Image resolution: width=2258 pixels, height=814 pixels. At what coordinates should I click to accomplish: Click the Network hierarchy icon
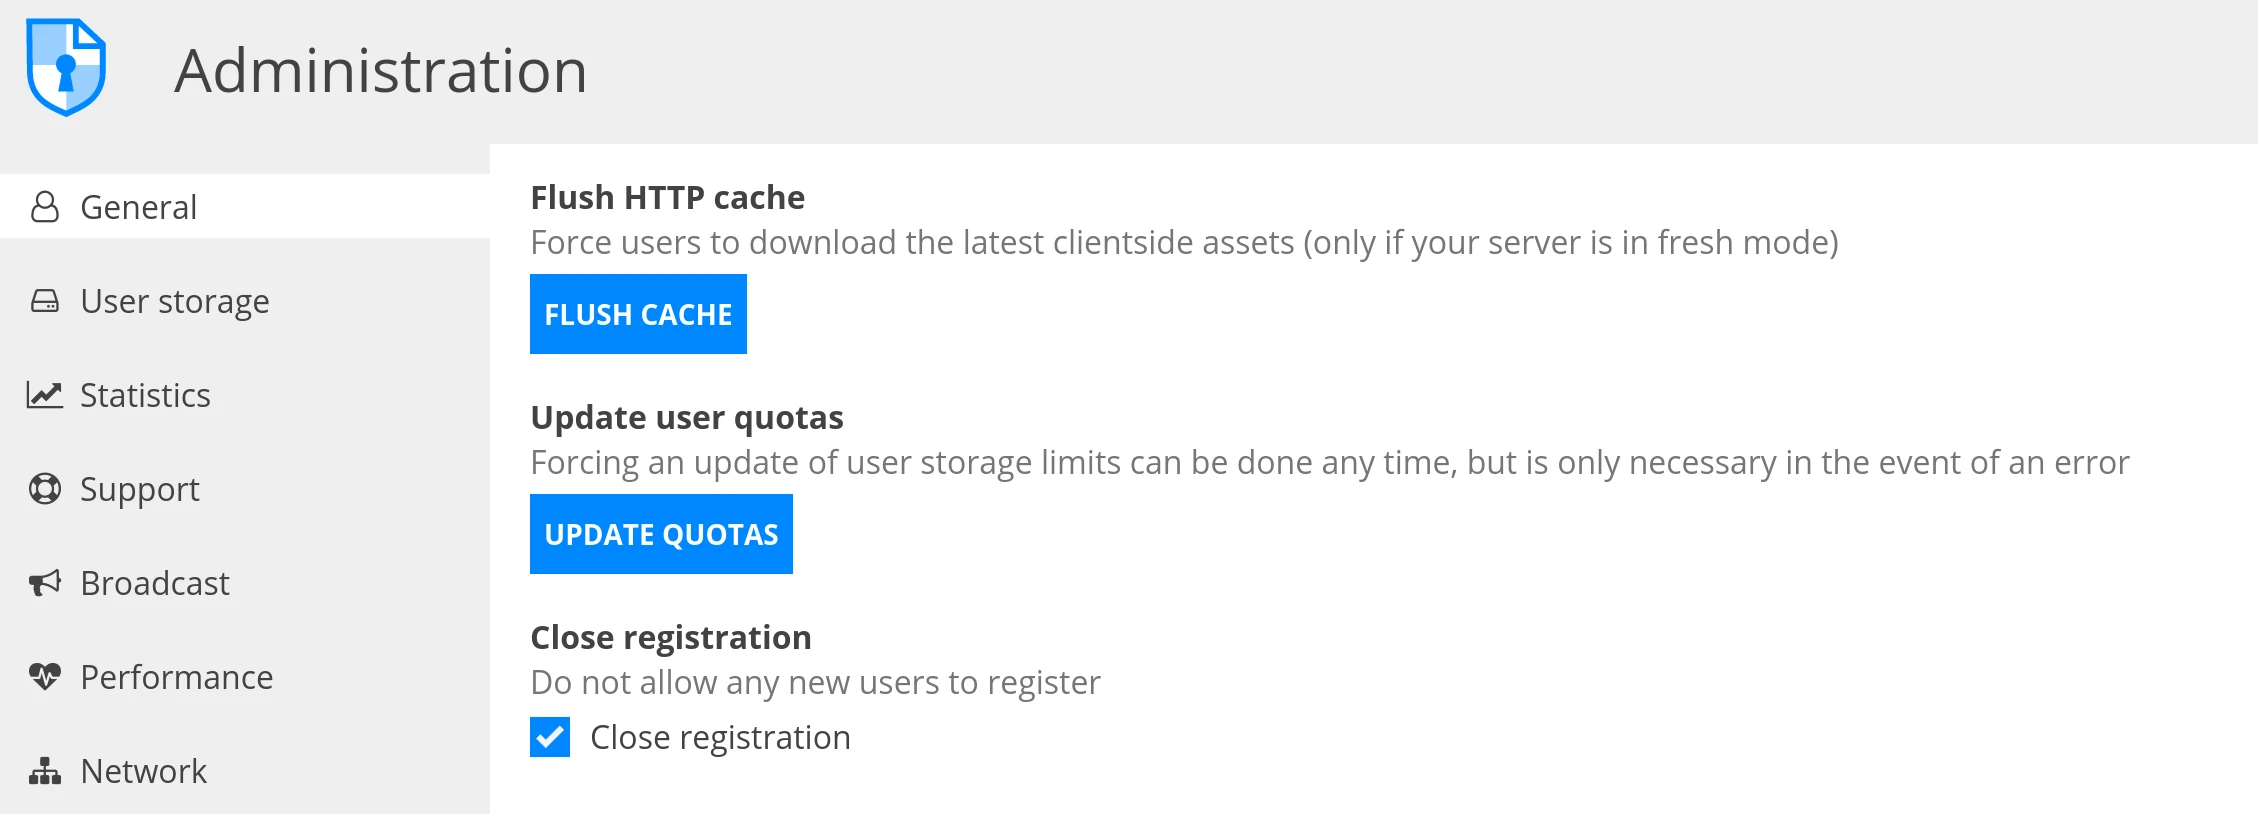point(44,771)
